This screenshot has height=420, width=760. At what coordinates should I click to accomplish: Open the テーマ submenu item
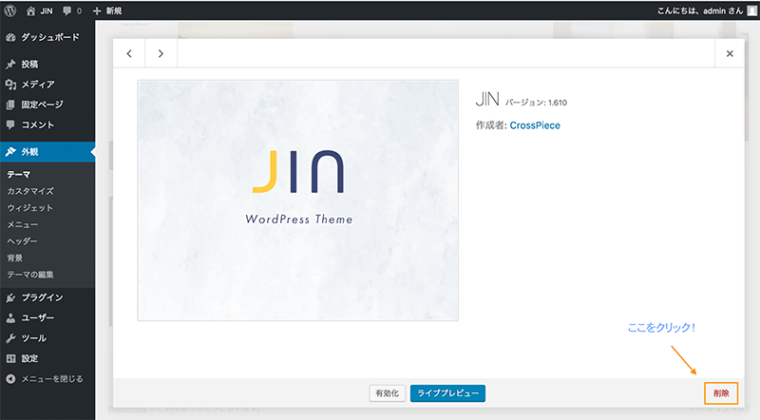tap(19, 174)
